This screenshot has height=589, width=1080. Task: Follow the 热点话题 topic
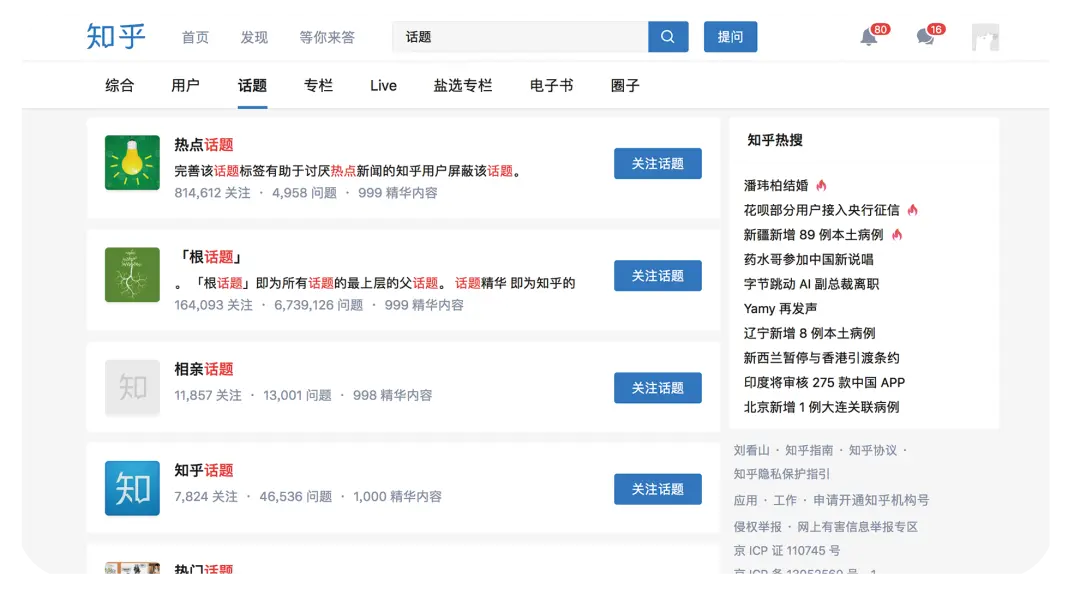click(657, 164)
